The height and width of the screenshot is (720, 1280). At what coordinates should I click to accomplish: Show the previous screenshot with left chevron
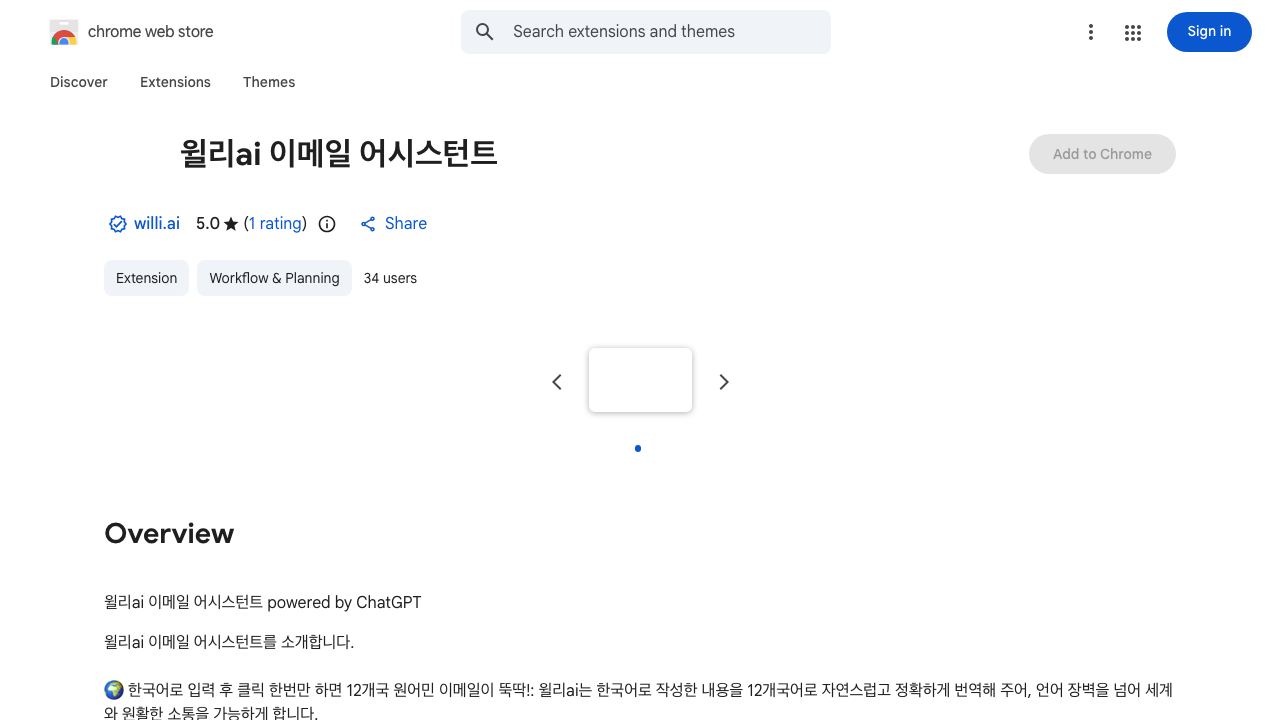coord(557,382)
